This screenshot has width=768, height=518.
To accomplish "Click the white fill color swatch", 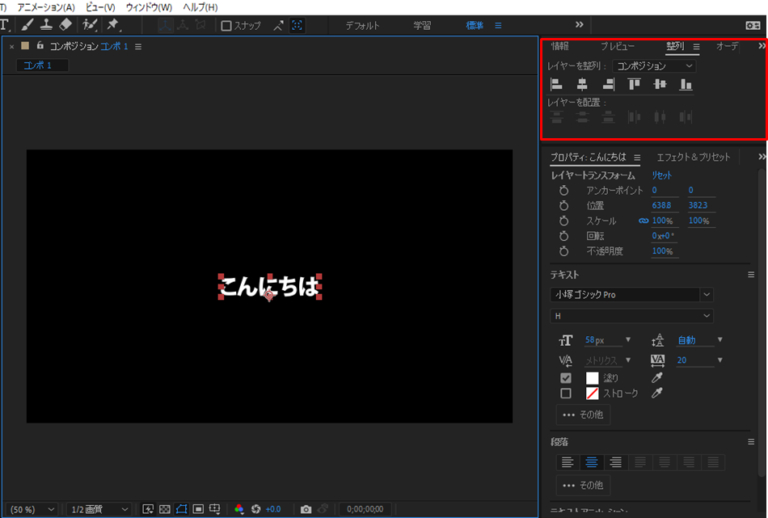I will (x=592, y=378).
